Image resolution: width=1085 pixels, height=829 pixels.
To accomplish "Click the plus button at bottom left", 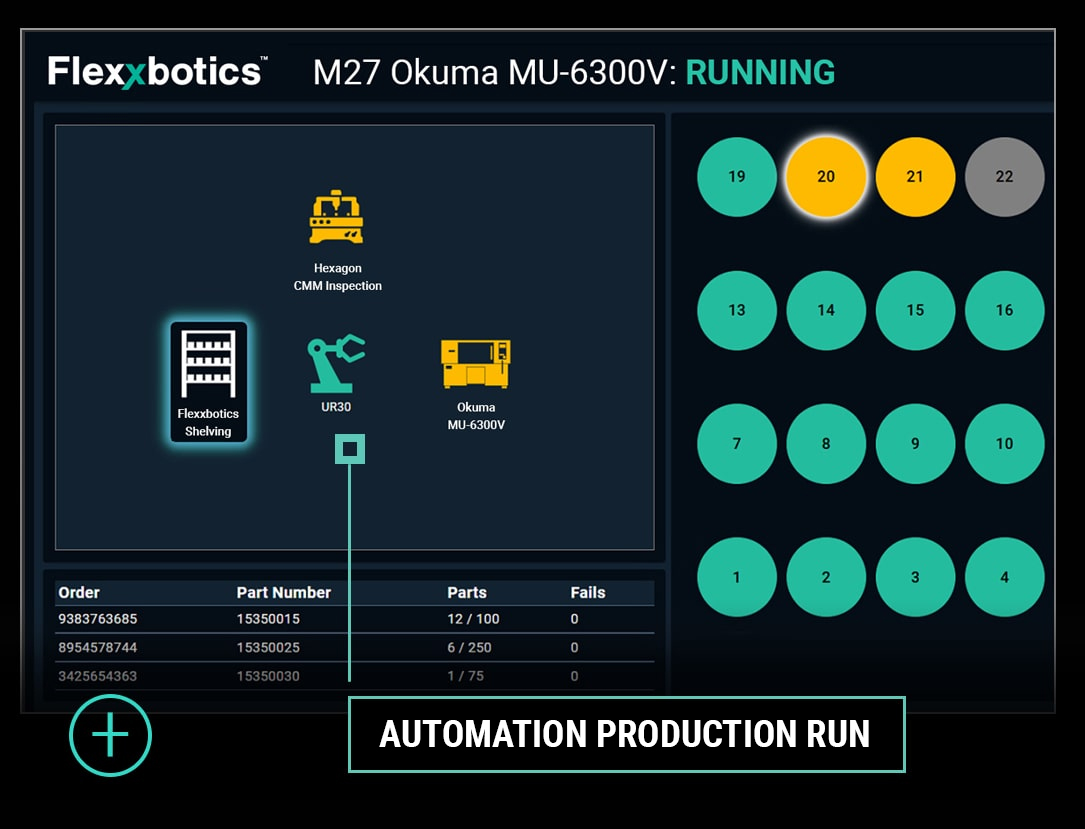I will [x=110, y=734].
